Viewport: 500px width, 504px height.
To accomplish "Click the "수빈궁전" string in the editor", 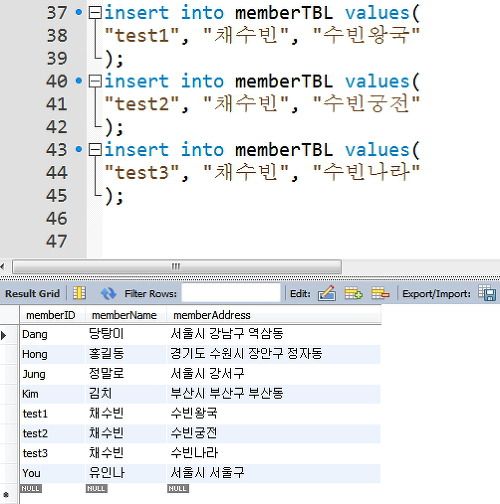I will pos(366,103).
